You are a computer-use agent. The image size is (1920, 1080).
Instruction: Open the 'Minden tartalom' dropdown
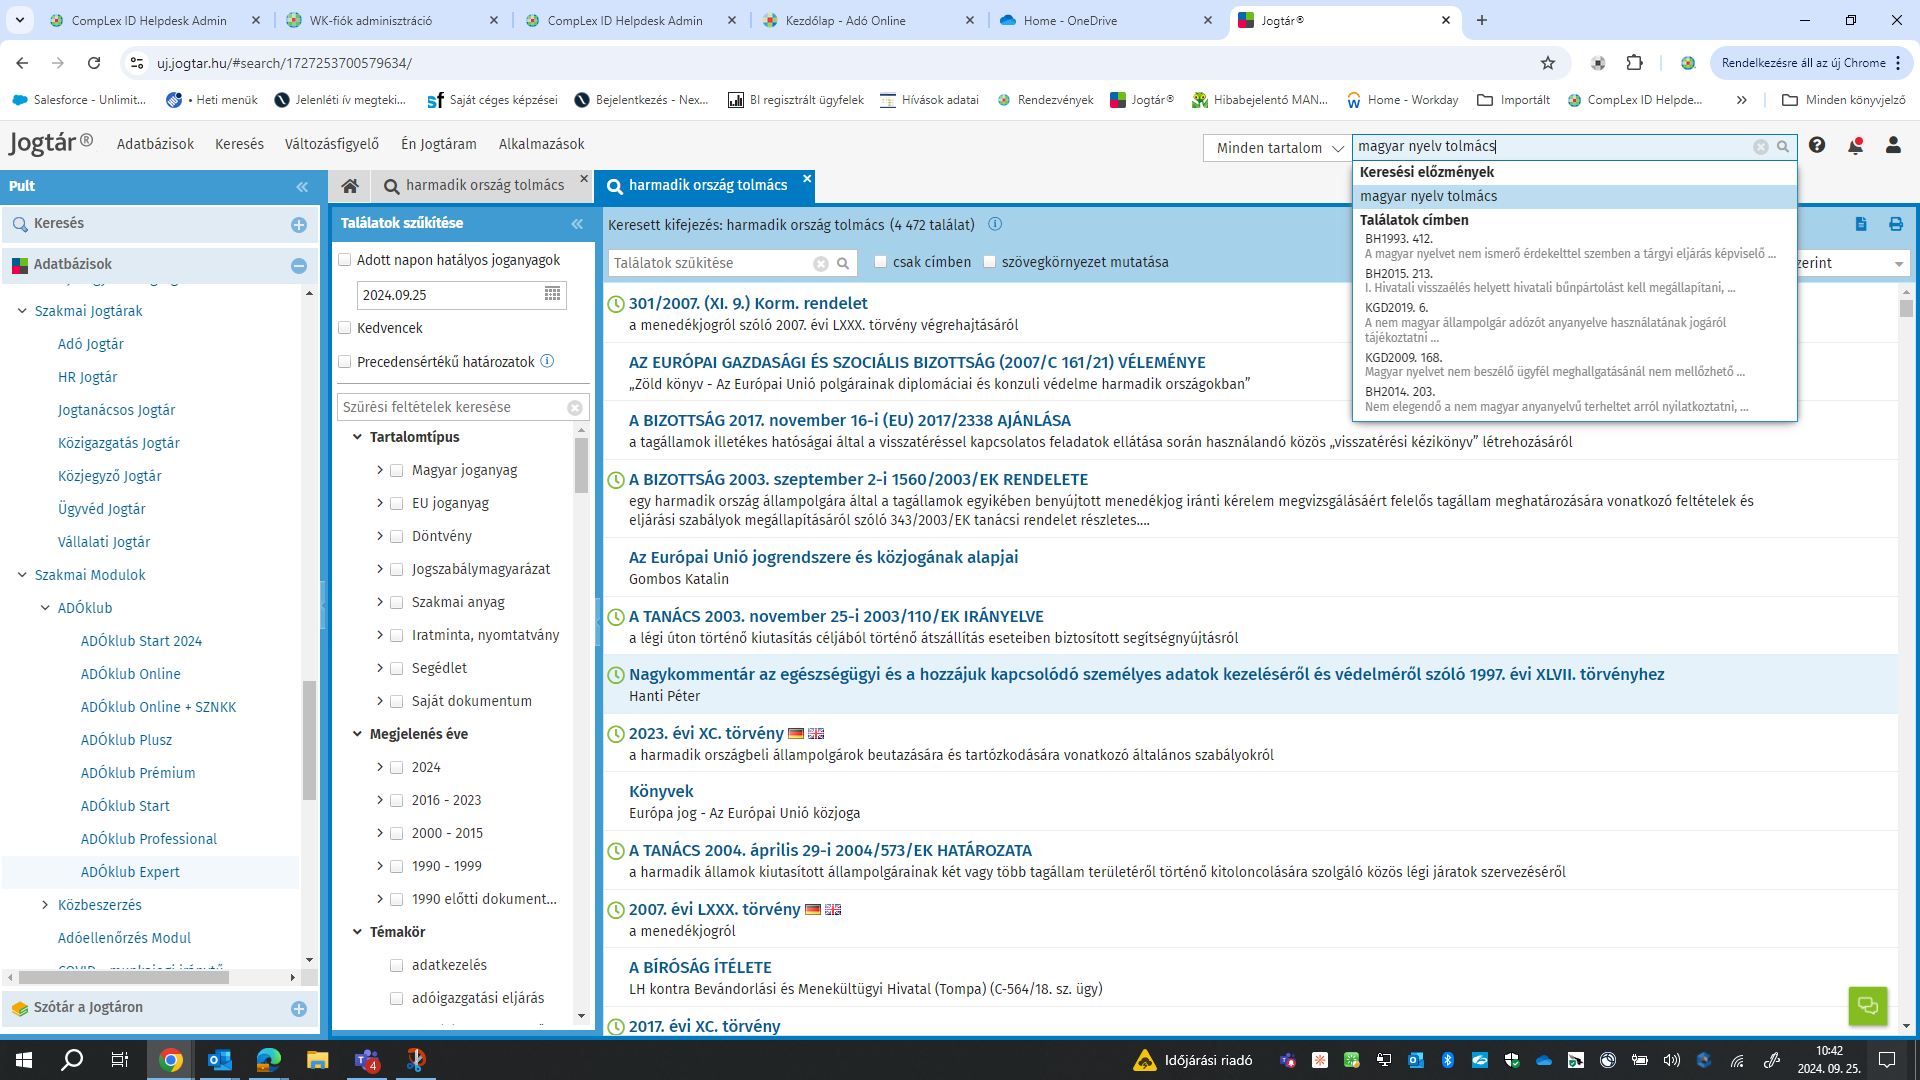tap(1278, 148)
